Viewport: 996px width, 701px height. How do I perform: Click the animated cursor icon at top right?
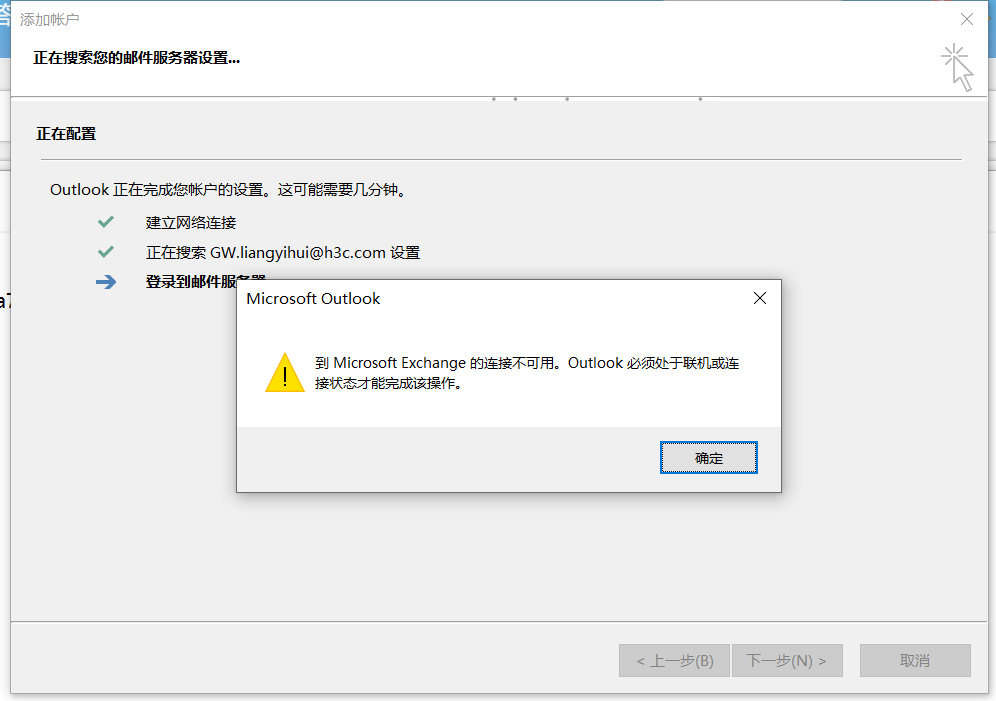[x=958, y=68]
